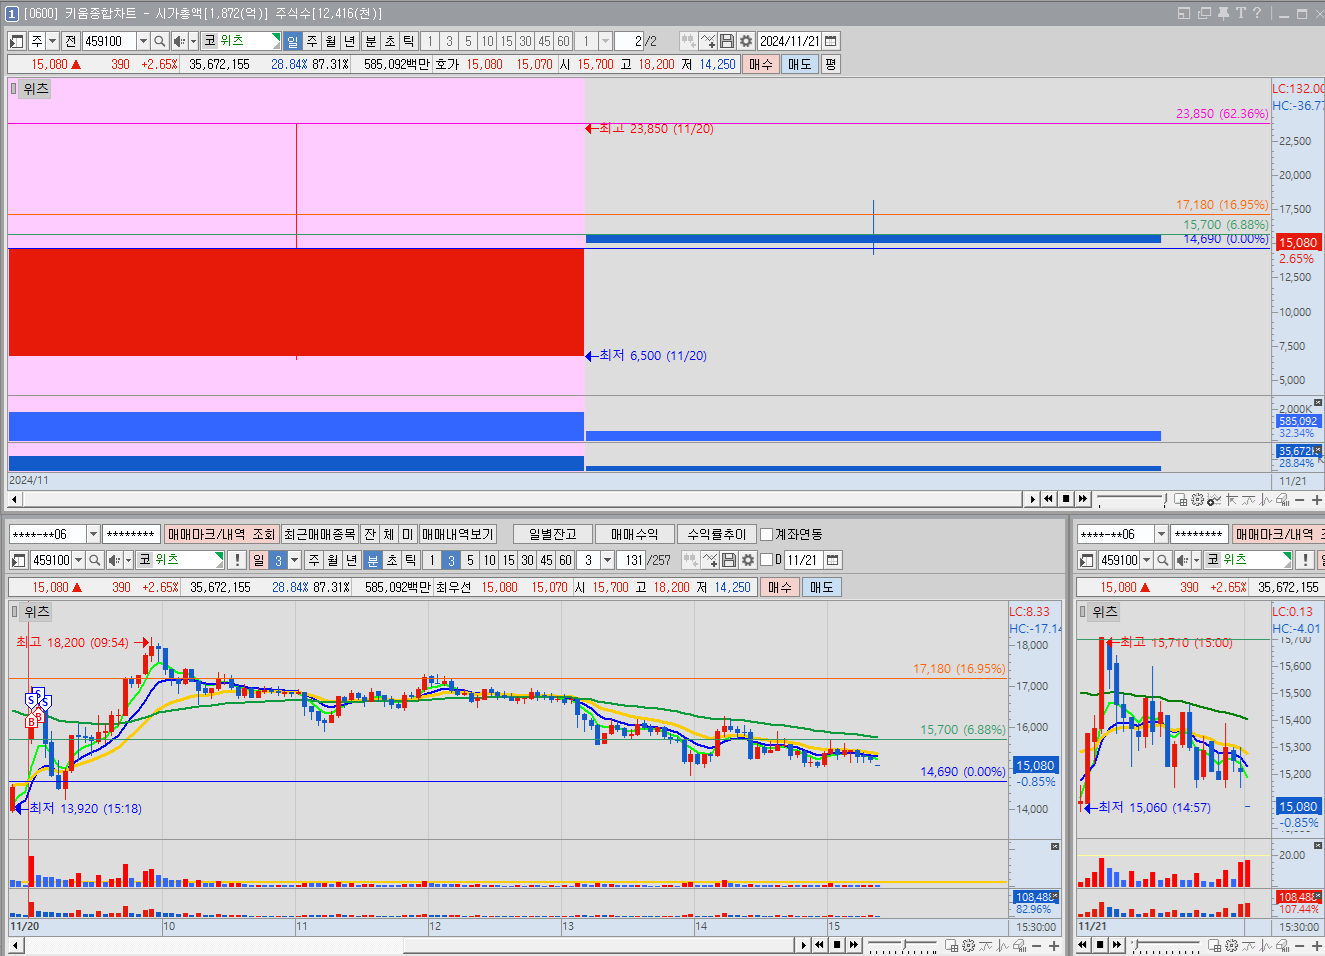The image size is (1325, 956).
Task: Open chart environment gear icon under top chart
Action: 1197,499
